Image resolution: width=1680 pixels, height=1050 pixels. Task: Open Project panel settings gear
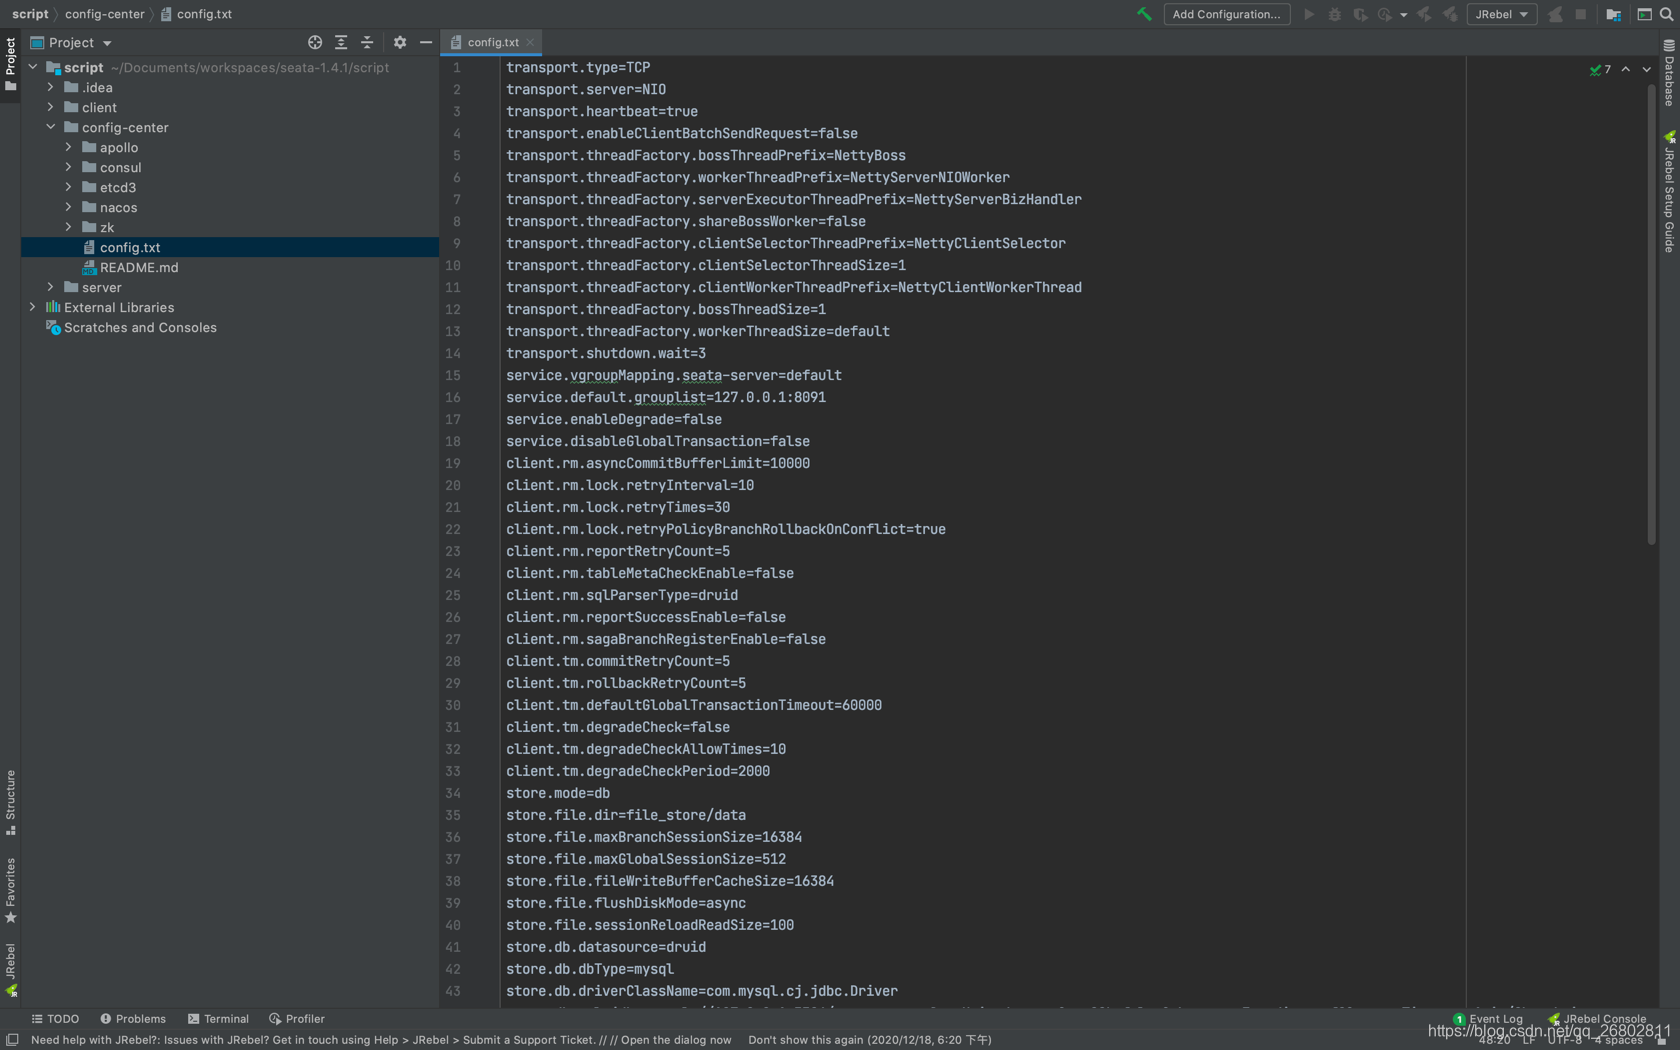click(x=400, y=42)
